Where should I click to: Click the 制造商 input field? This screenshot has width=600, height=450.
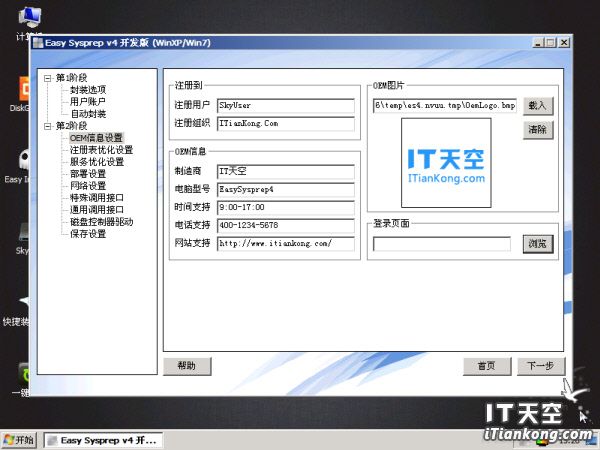click(285, 172)
